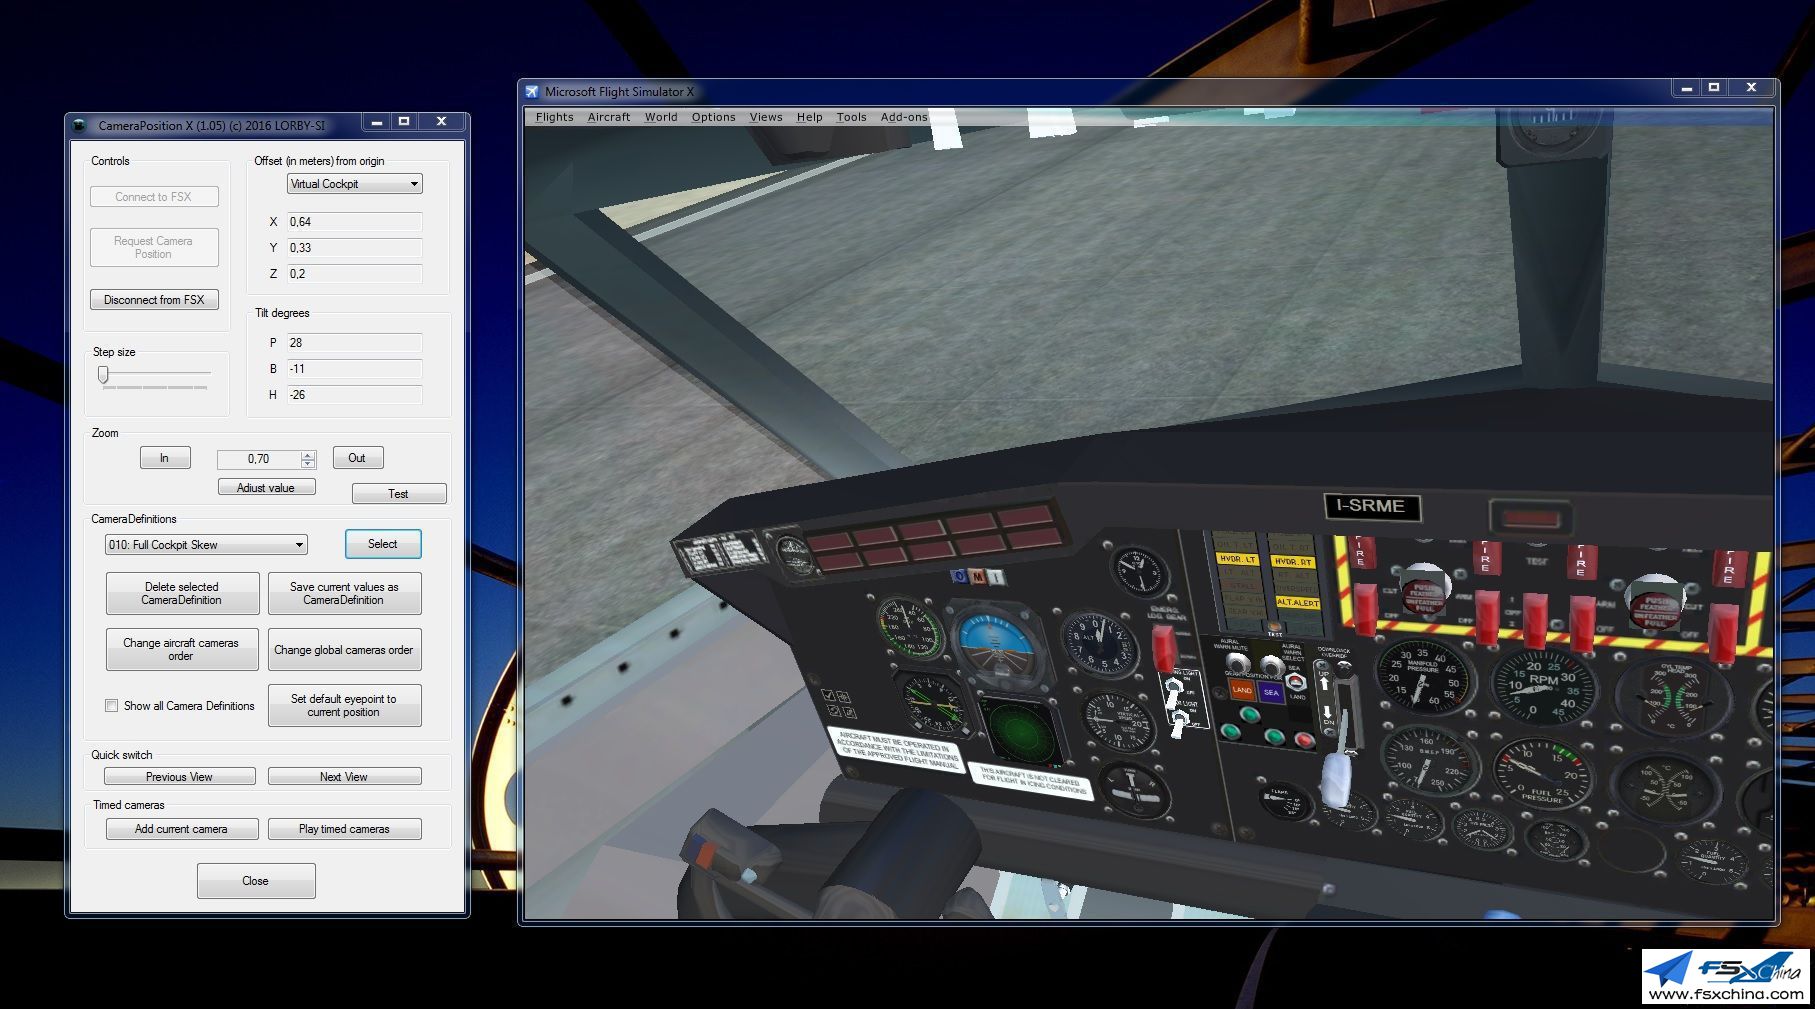Screen dimensions: 1815x1009
Task: Click the Zoom In button
Action: [164, 458]
